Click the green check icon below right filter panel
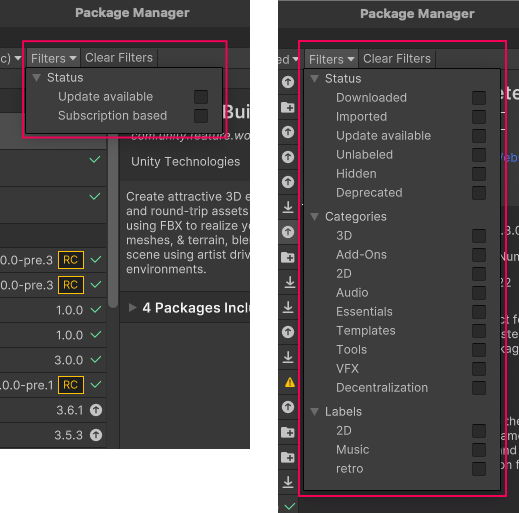Screen dimensions: 519x513 290,506
